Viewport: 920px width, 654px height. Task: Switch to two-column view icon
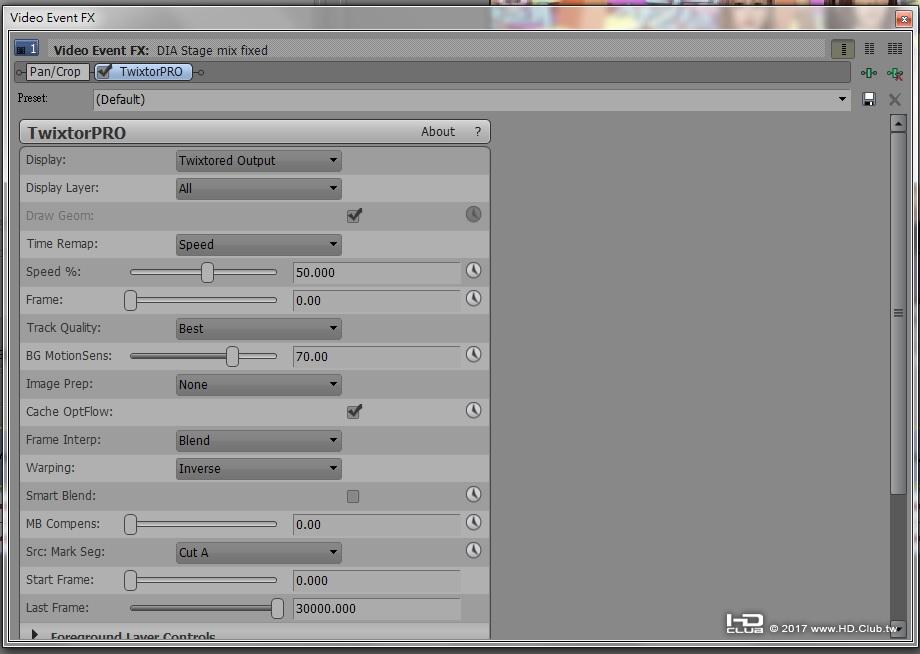click(870, 49)
